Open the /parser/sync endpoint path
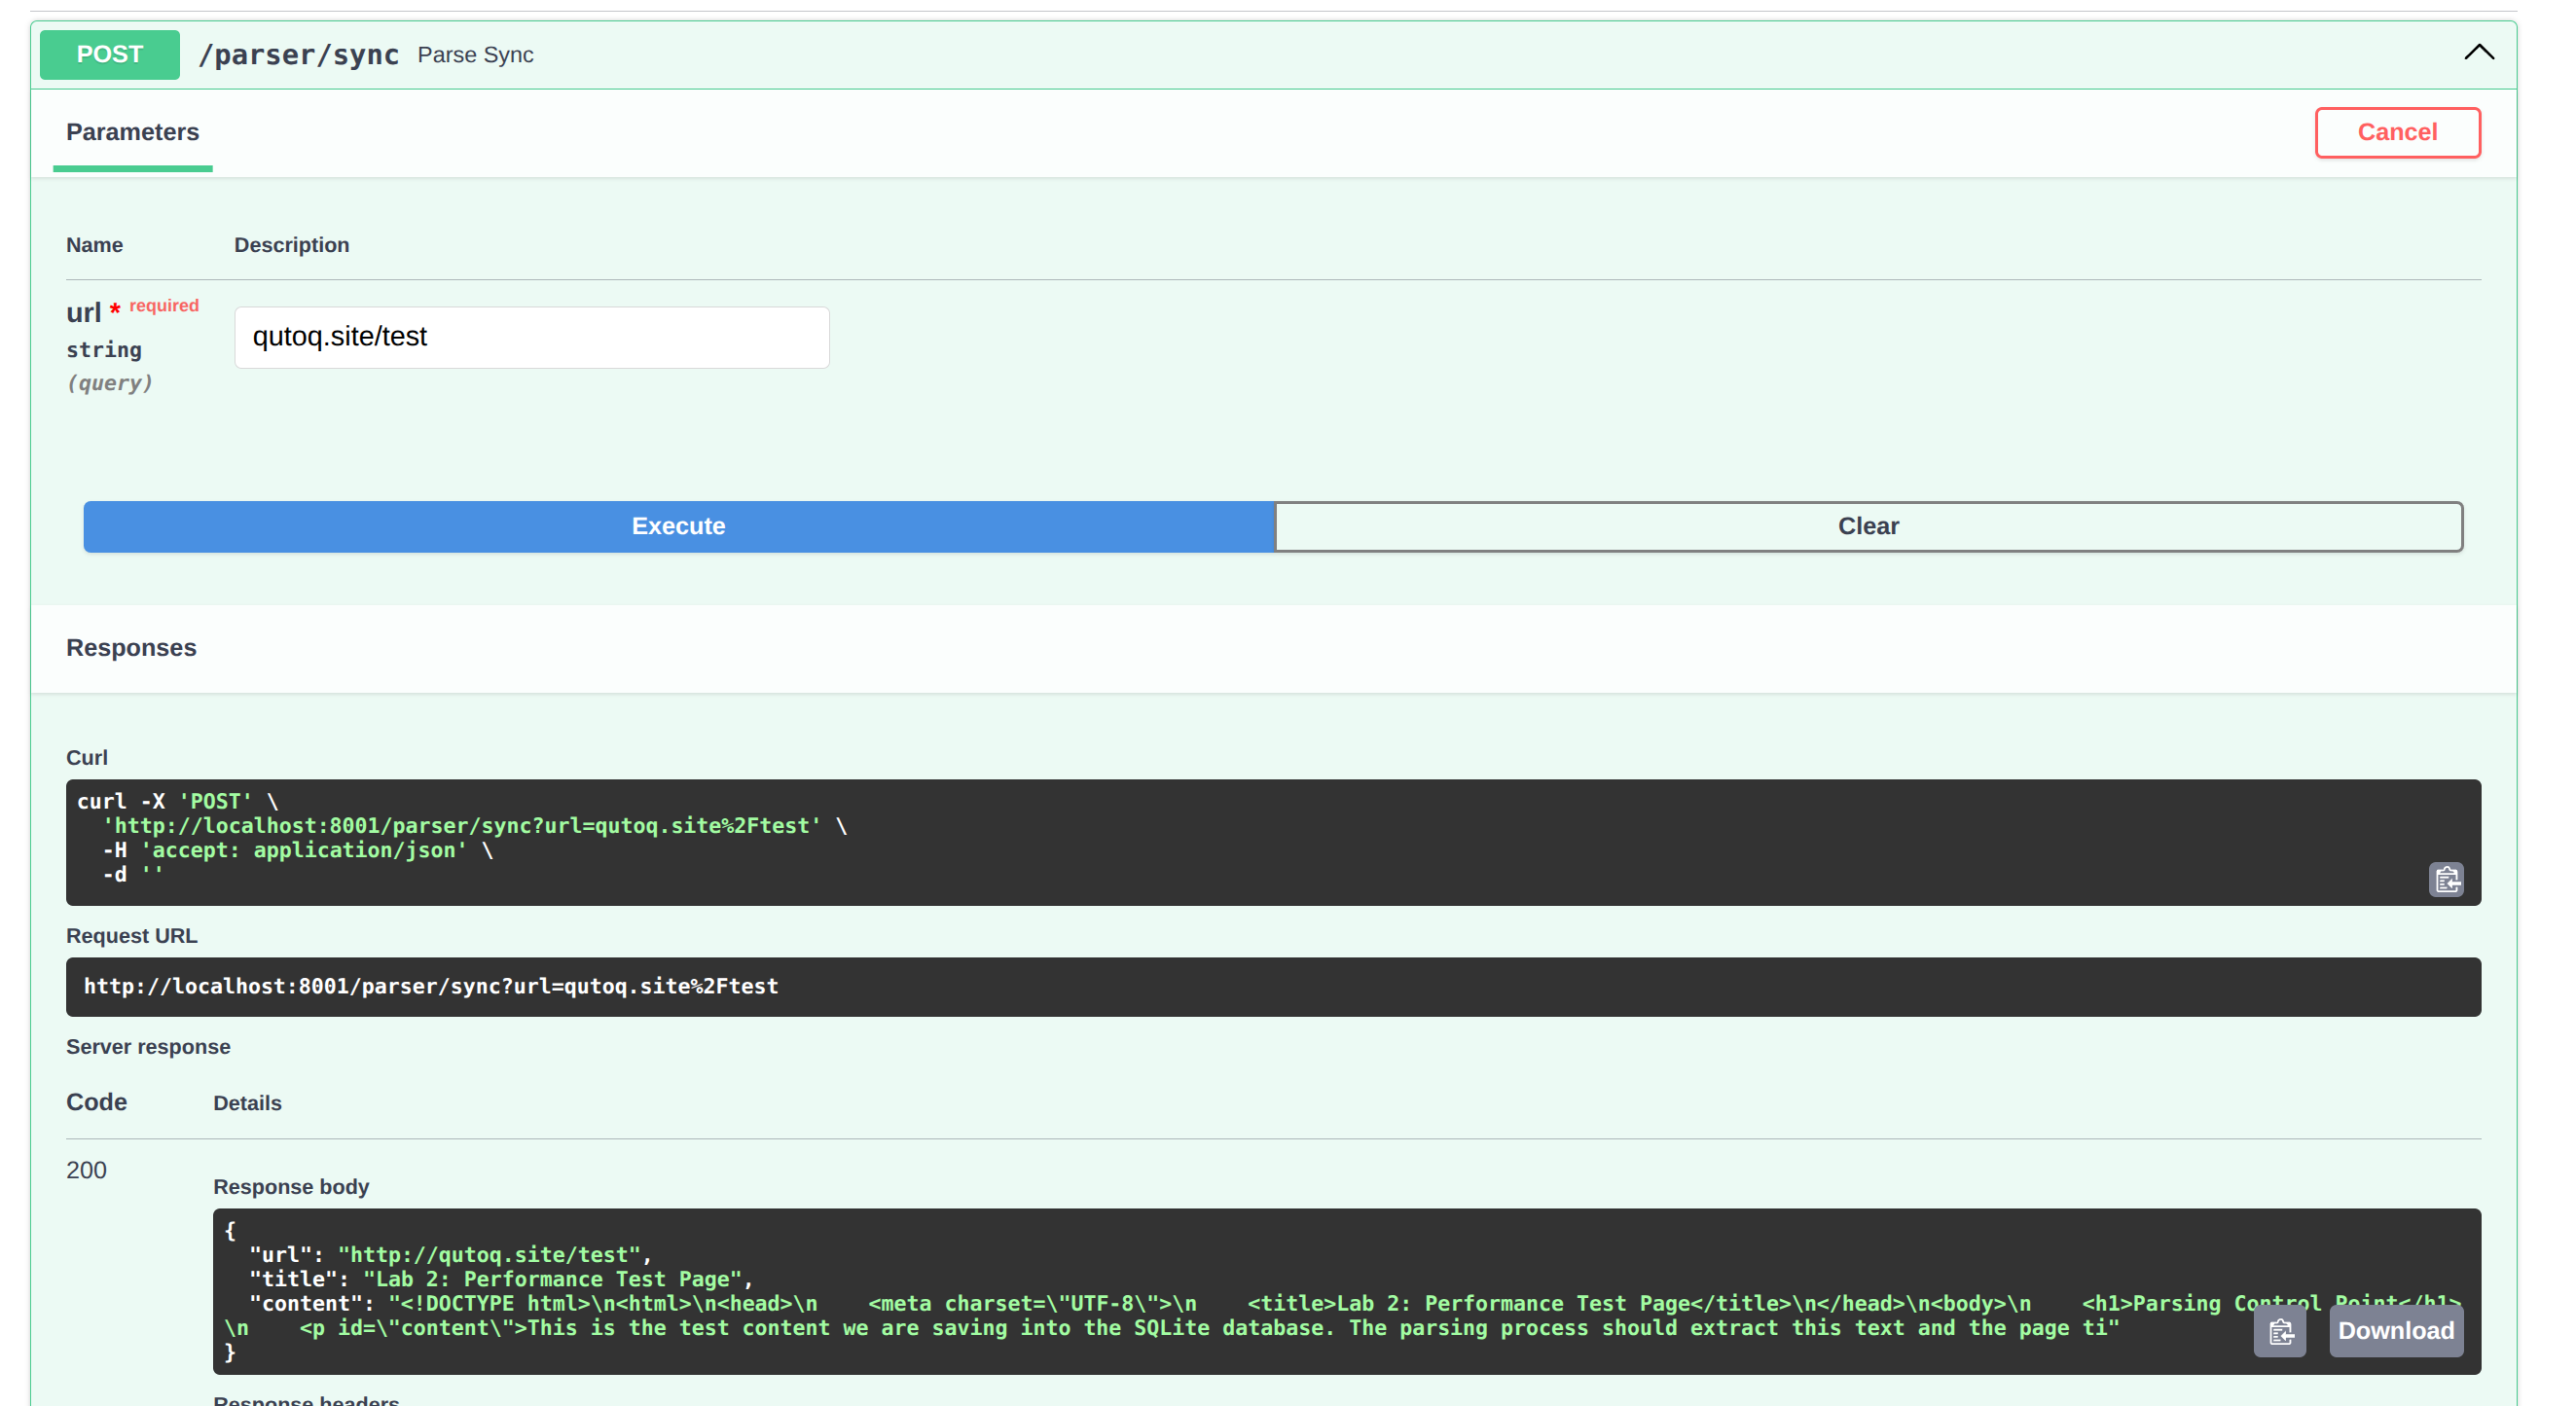Screen dimensions: 2576x1406 [x=299, y=55]
